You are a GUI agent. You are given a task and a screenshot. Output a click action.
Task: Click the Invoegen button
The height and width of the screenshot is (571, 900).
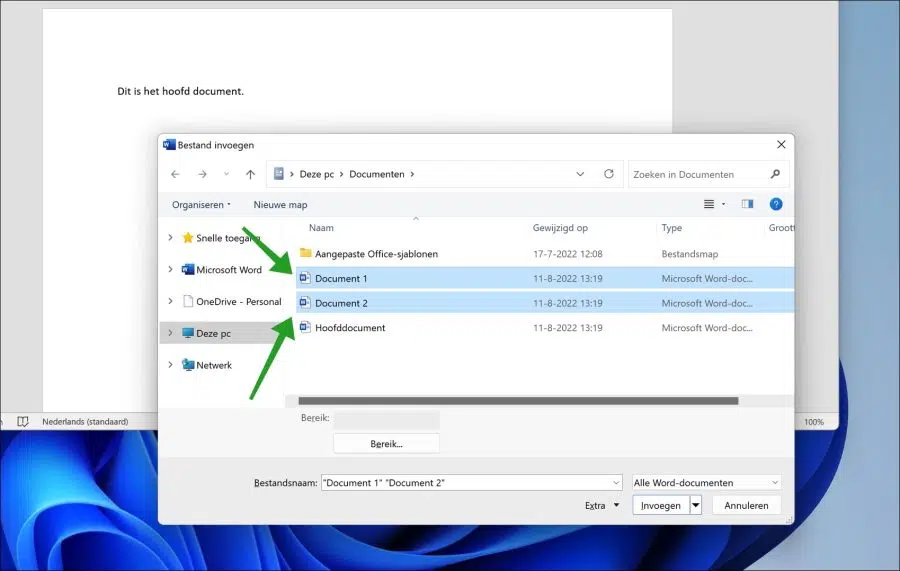661,506
